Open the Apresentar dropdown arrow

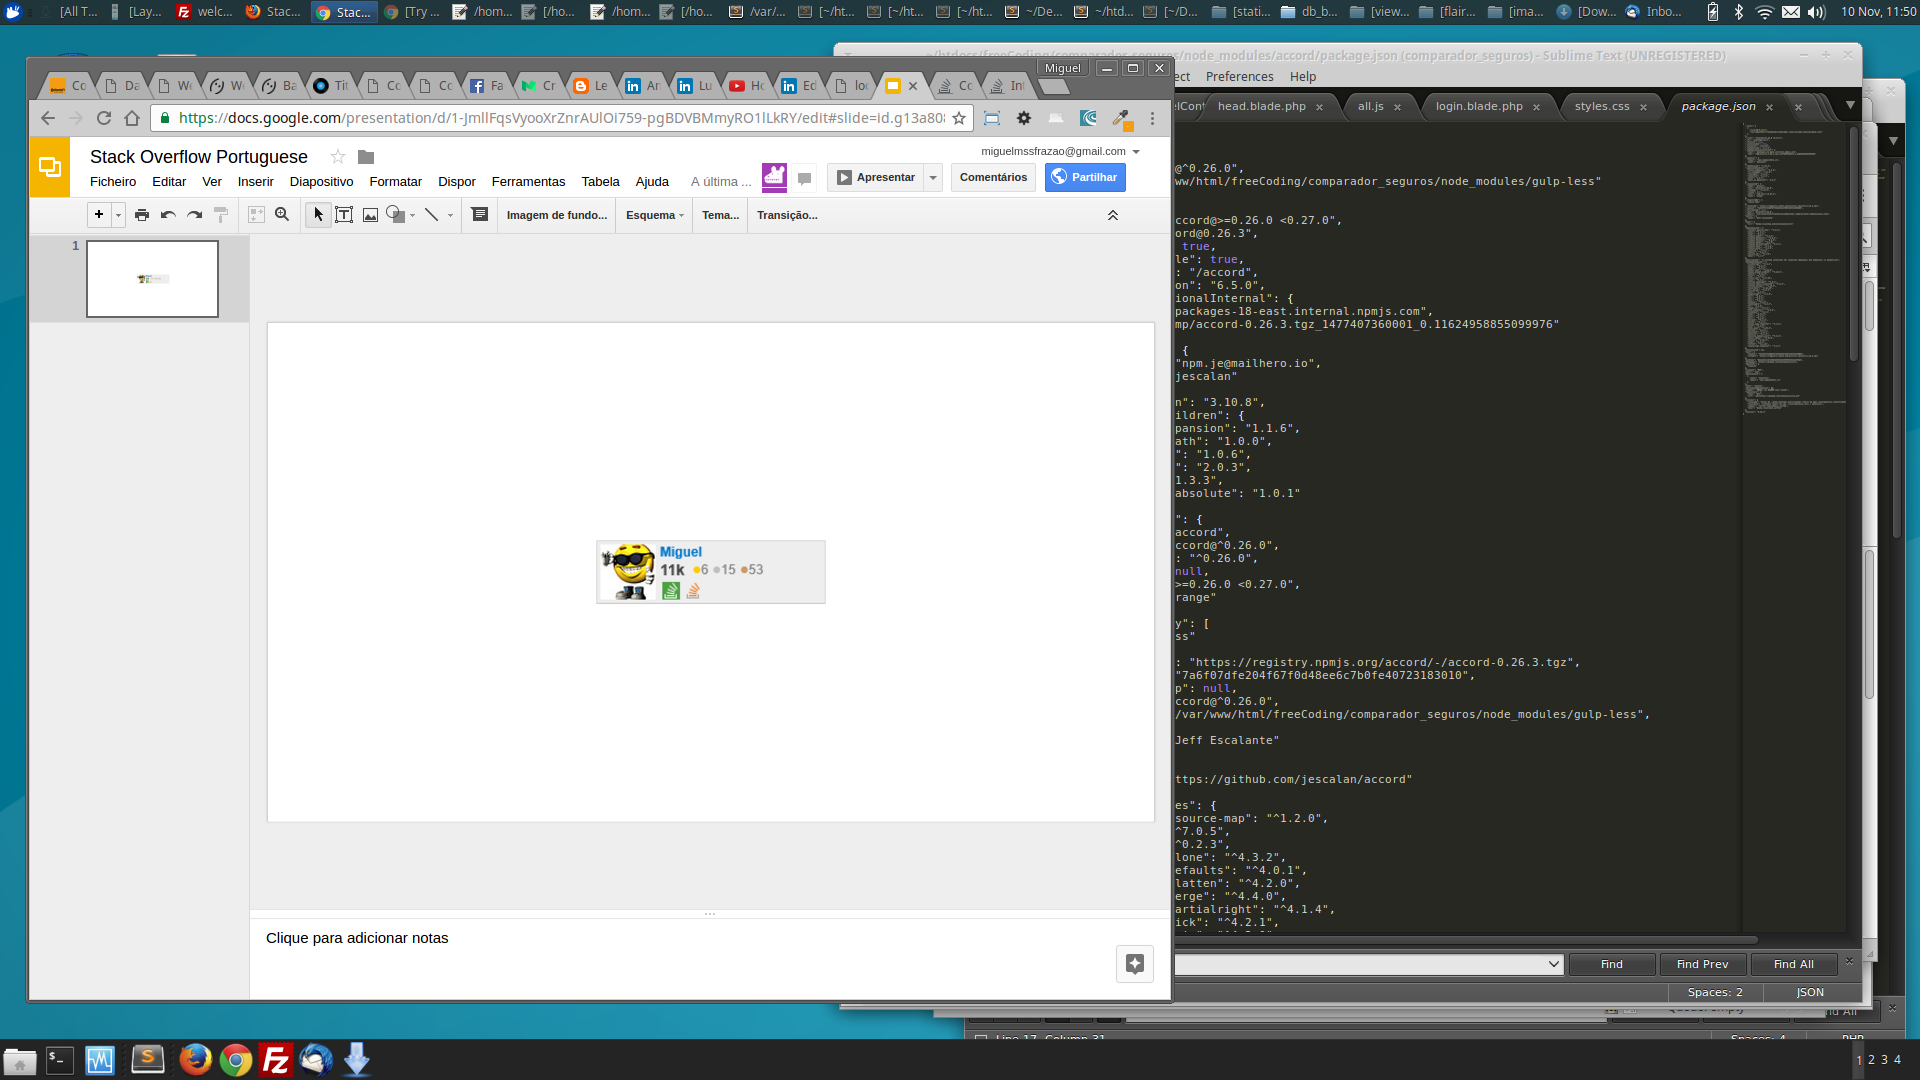933,177
